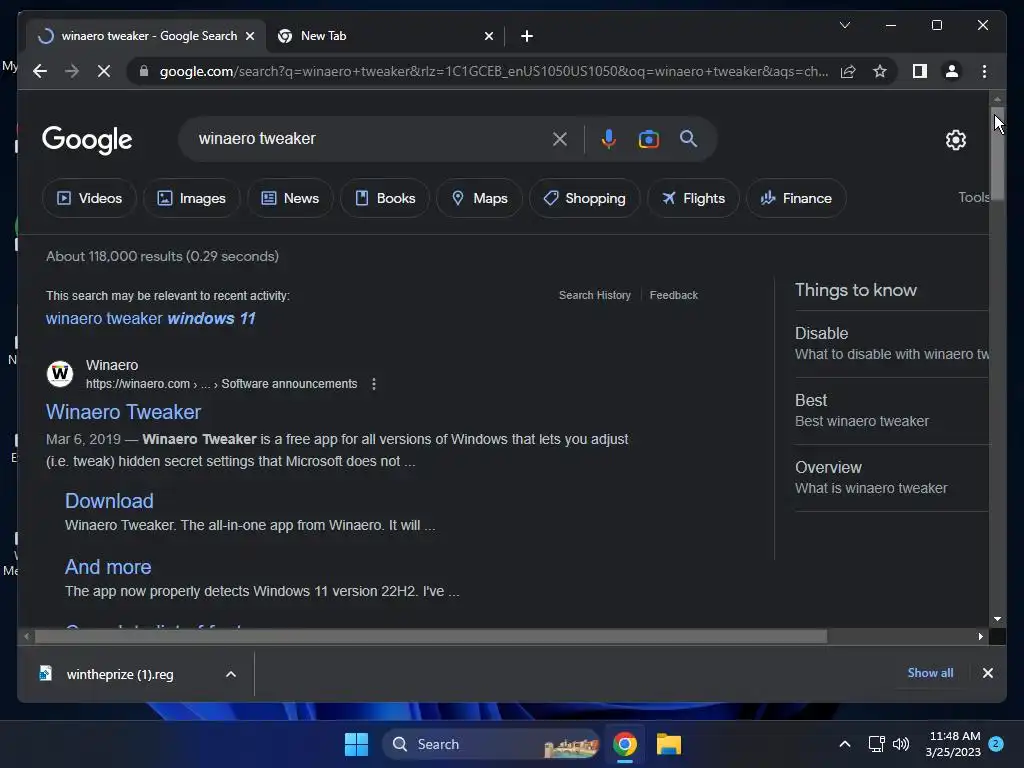The image size is (1024, 768).
Task: Open the Windows Start menu
Action: [357, 744]
